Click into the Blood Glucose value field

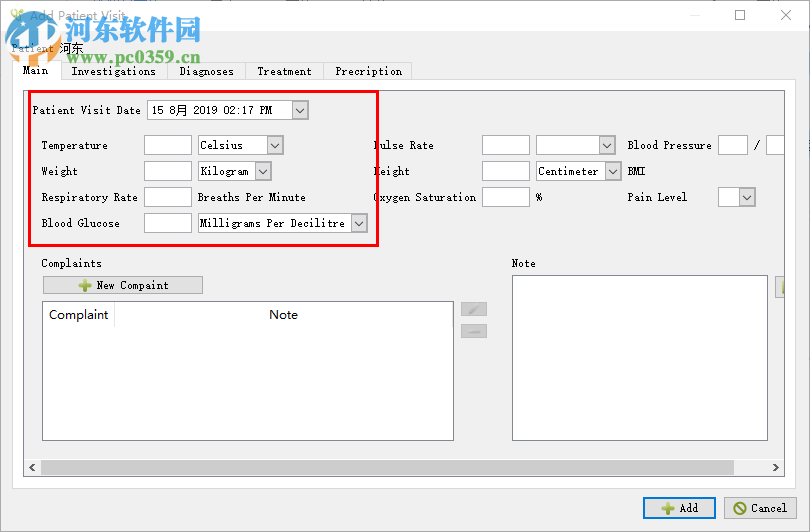coord(168,223)
